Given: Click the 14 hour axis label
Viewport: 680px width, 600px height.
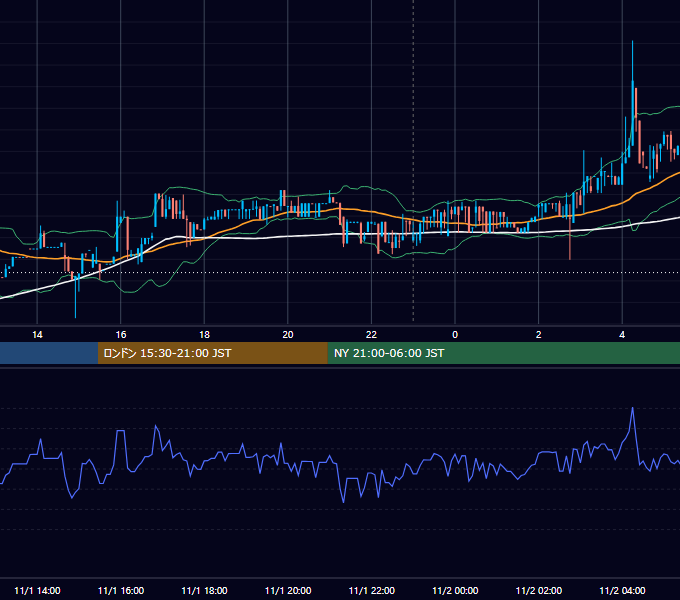Looking at the screenshot, I should click(37, 335).
